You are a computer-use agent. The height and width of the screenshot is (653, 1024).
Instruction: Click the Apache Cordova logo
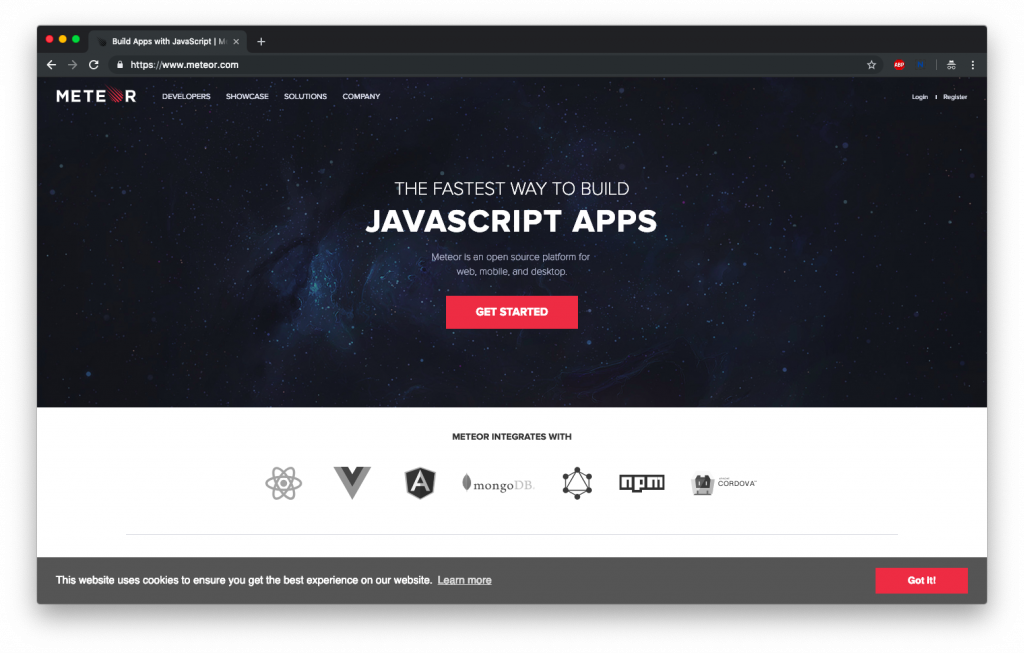tap(722, 483)
